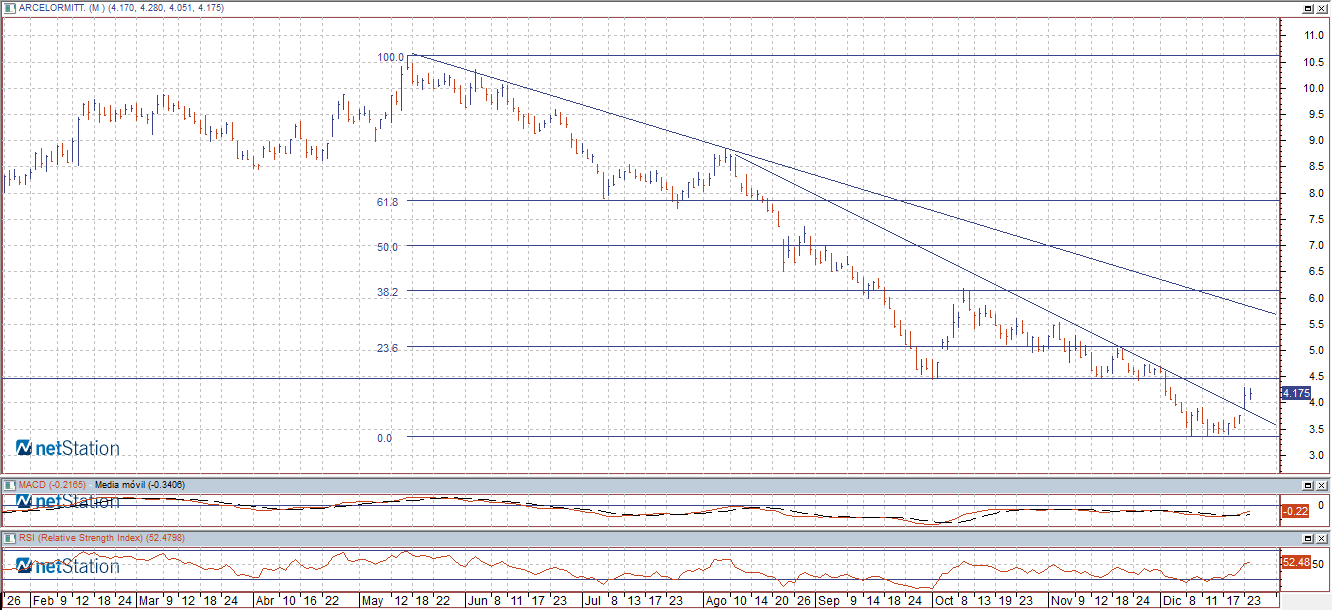The width and height of the screenshot is (1332, 610).
Task: Close the ARCELORMITT. price chart panel
Action: (1322, 7)
